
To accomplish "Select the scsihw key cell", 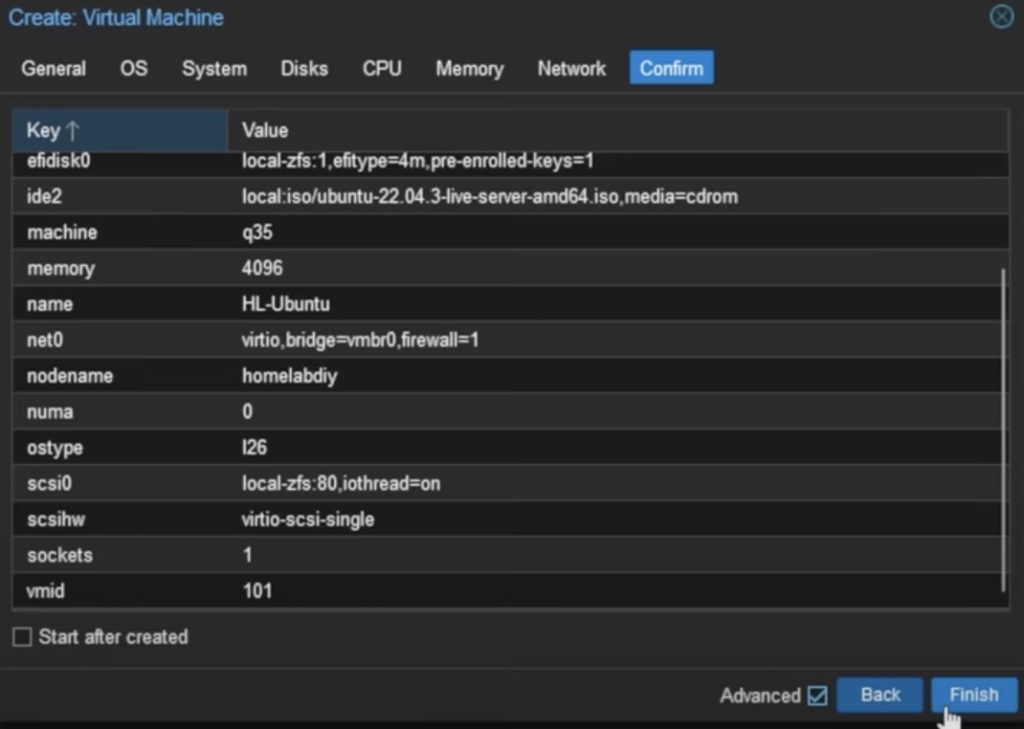I will pos(120,520).
